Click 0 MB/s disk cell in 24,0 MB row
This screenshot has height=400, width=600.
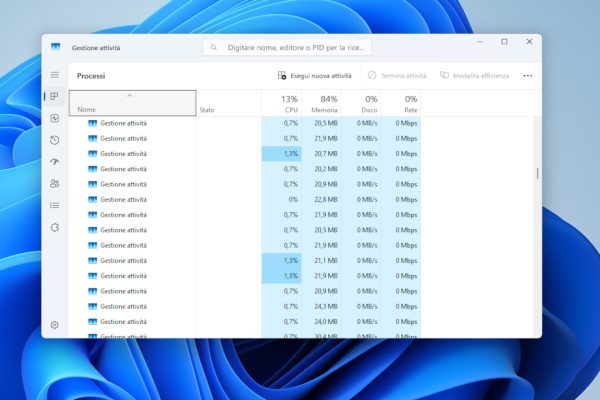(361, 322)
